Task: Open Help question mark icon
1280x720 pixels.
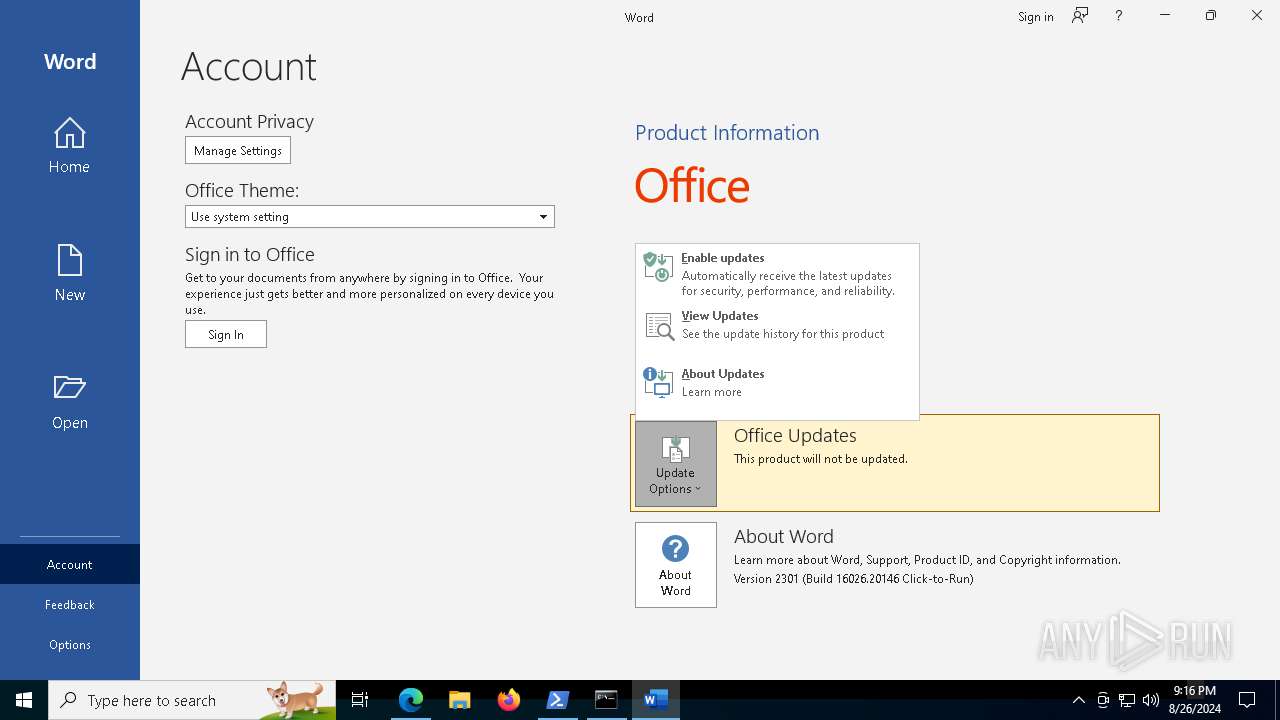Action: point(1118,15)
